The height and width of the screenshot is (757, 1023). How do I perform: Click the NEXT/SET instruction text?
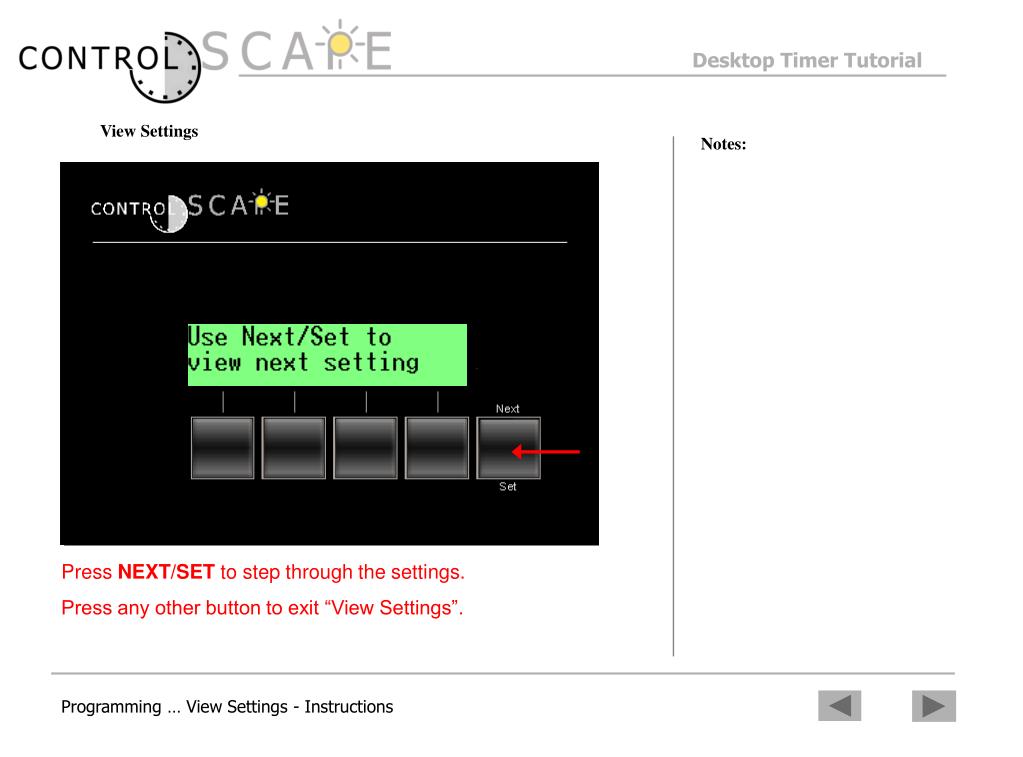click(263, 572)
